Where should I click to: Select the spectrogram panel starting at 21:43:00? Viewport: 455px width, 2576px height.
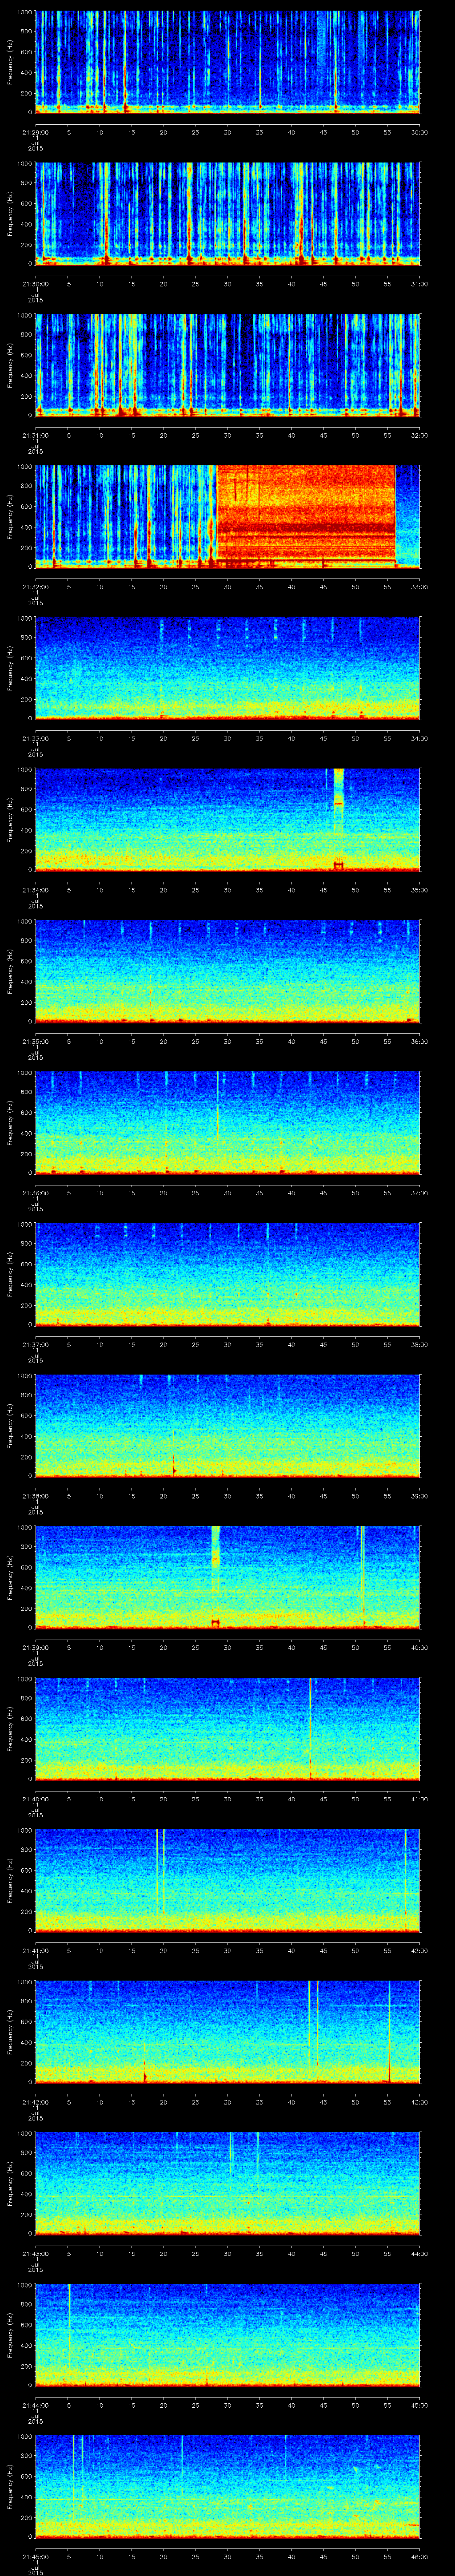tap(227, 2183)
